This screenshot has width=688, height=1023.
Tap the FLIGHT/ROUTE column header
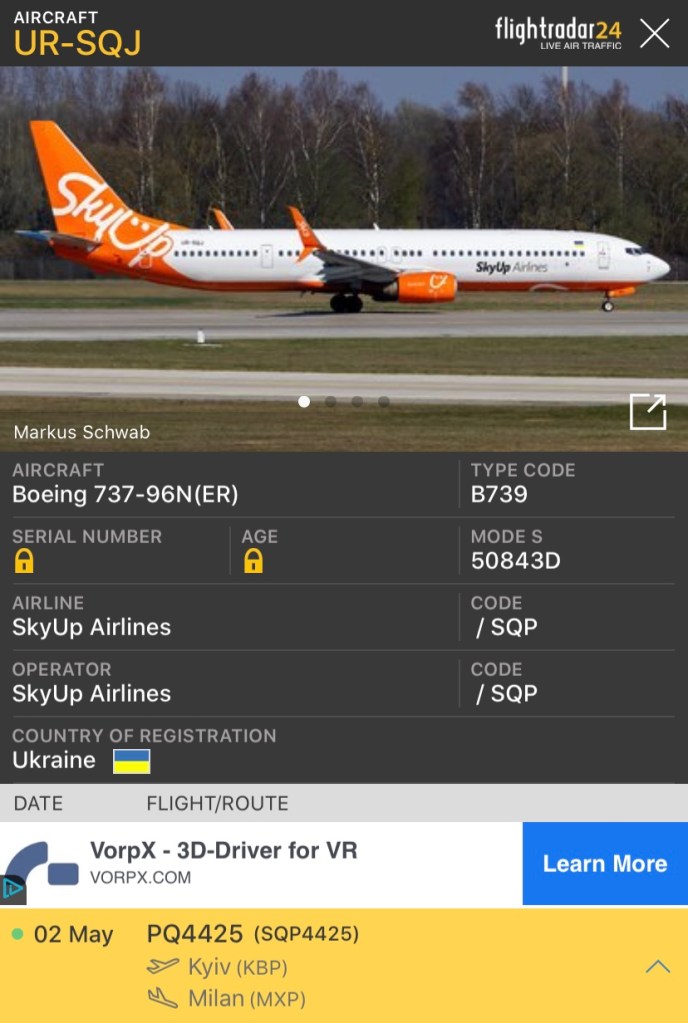(x=217, y=803)
